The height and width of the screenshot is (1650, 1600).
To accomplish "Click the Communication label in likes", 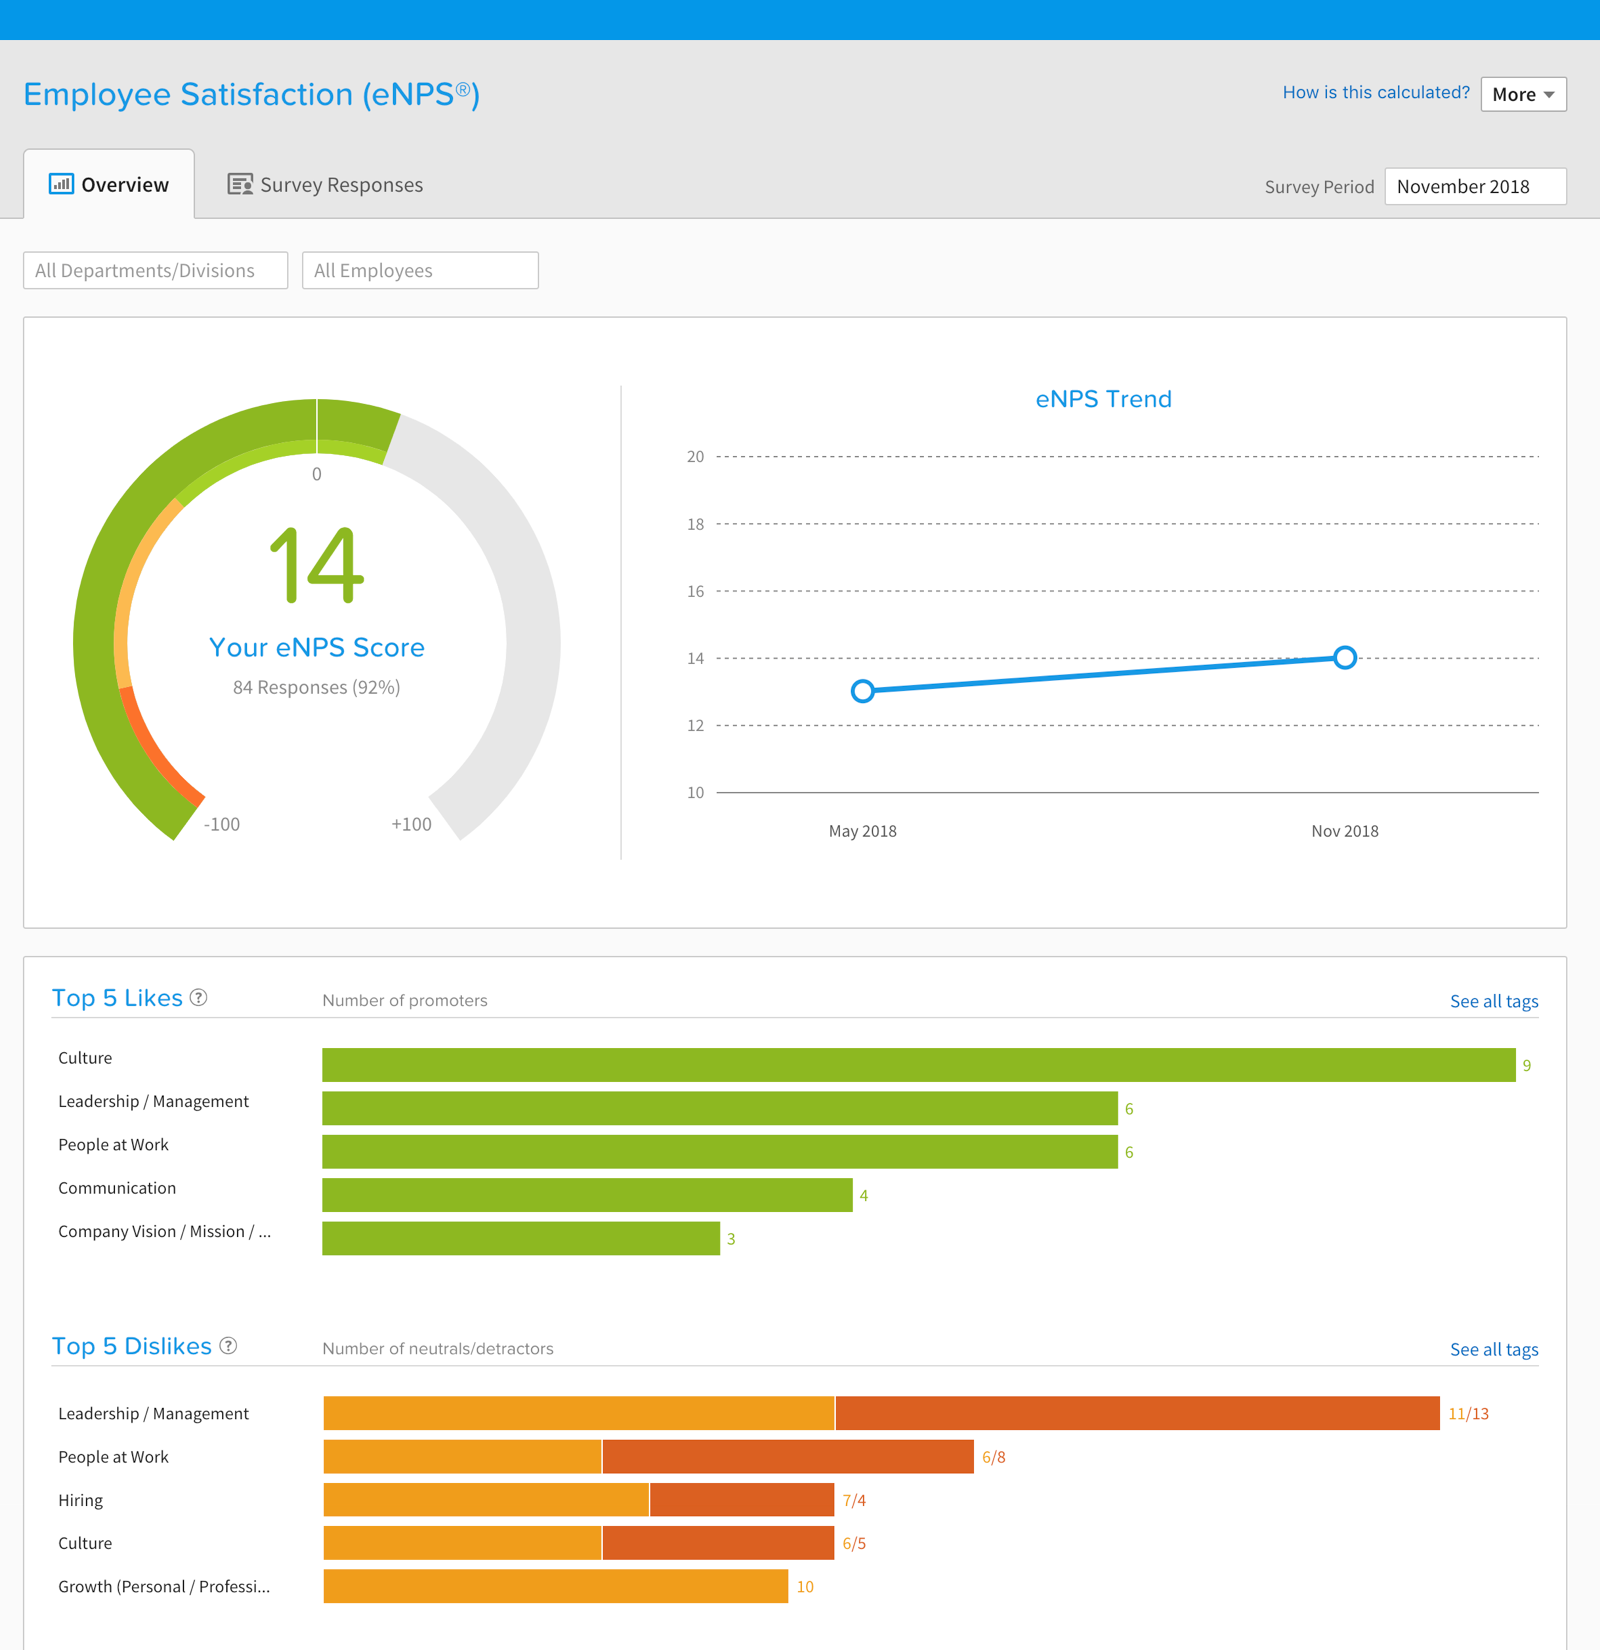I will 117,1188.
